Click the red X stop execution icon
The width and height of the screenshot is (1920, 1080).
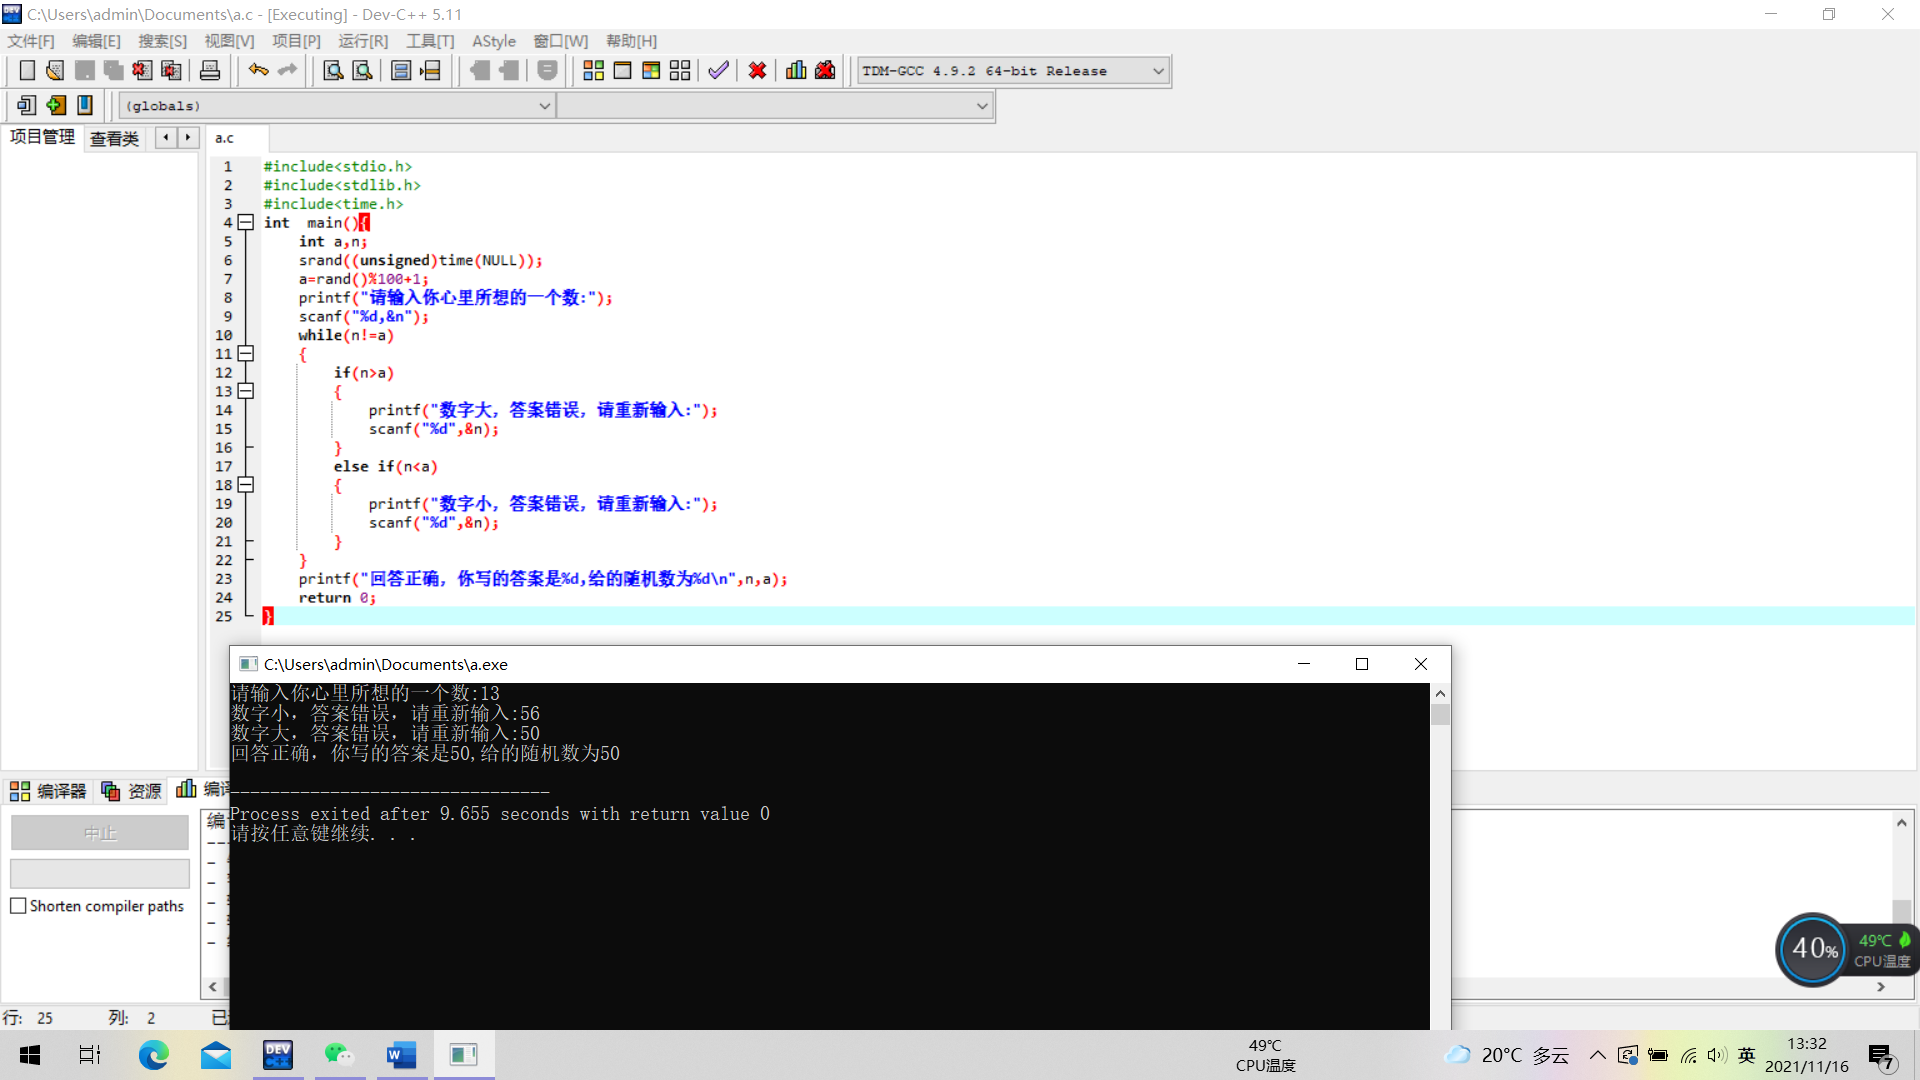click(757, 71)
